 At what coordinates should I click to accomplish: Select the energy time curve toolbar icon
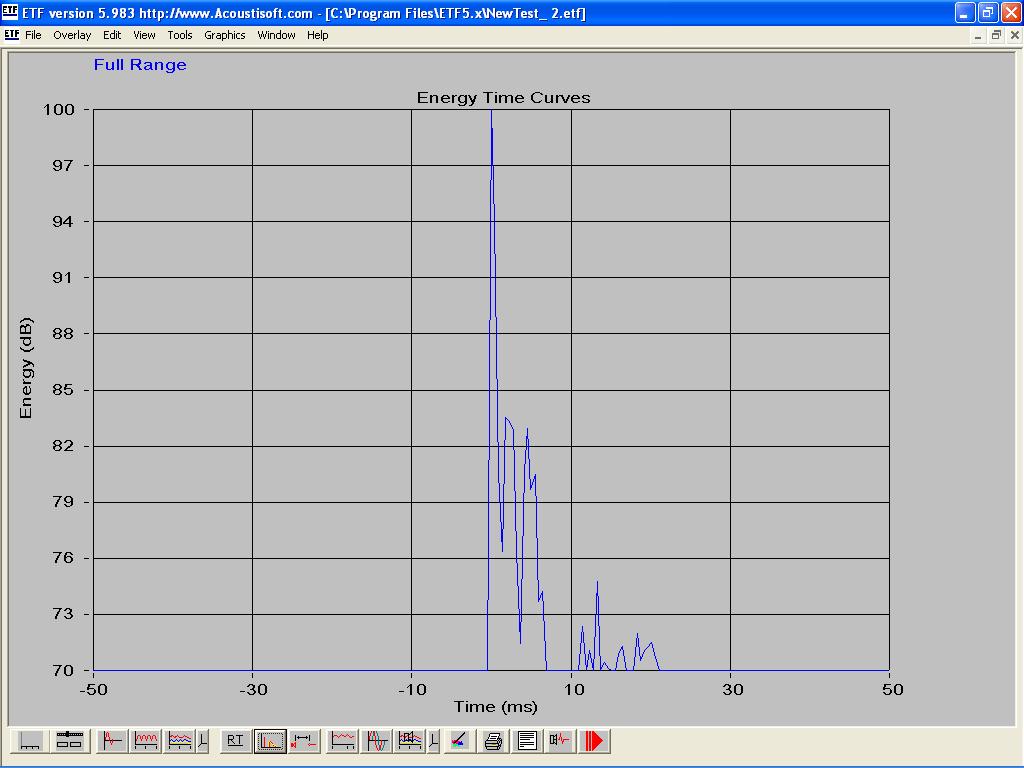click(270, 741)
